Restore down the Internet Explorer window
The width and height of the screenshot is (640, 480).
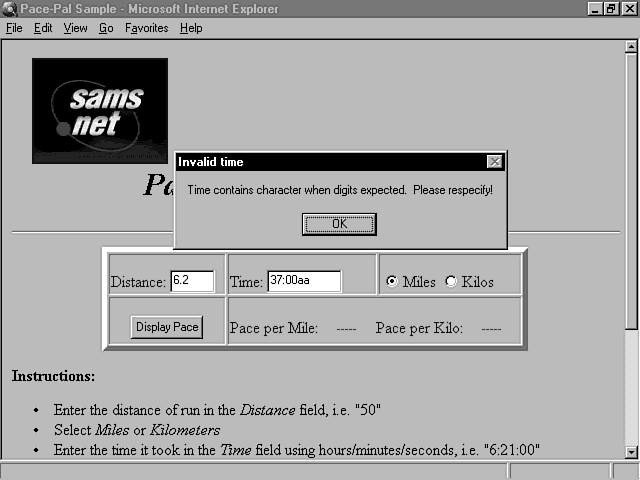point(611,9)
